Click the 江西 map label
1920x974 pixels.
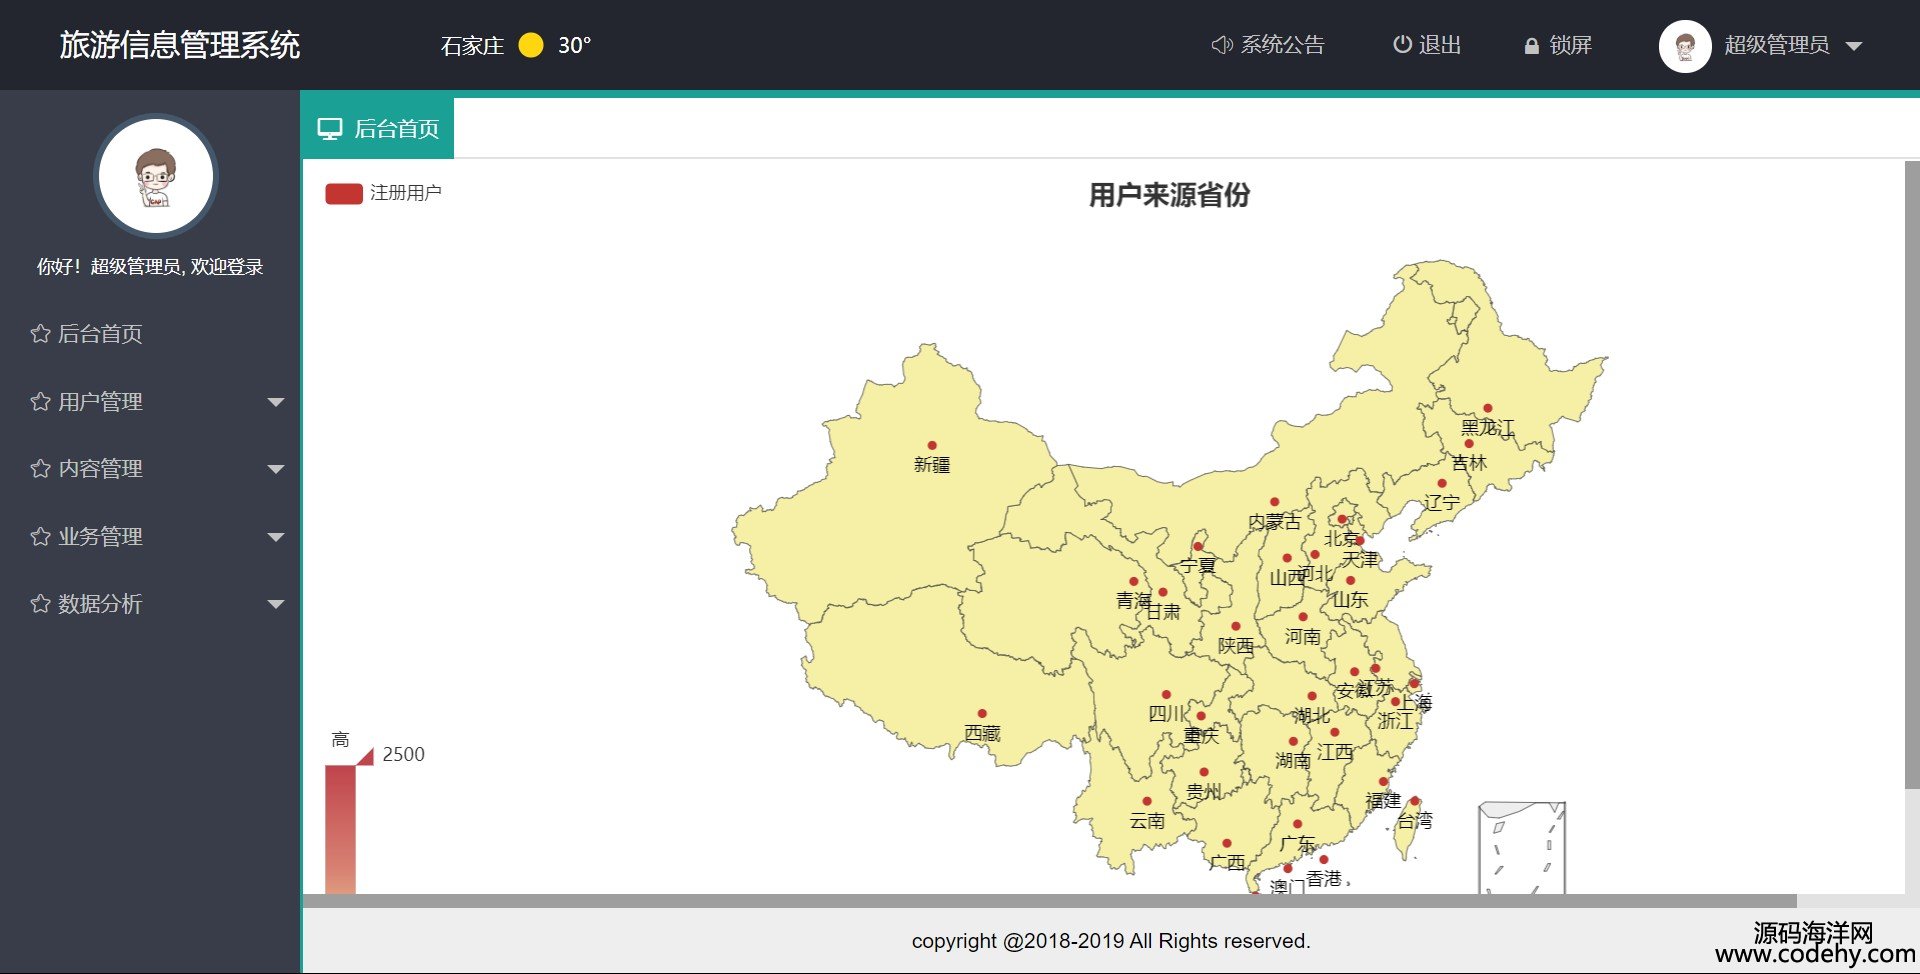1335,752
